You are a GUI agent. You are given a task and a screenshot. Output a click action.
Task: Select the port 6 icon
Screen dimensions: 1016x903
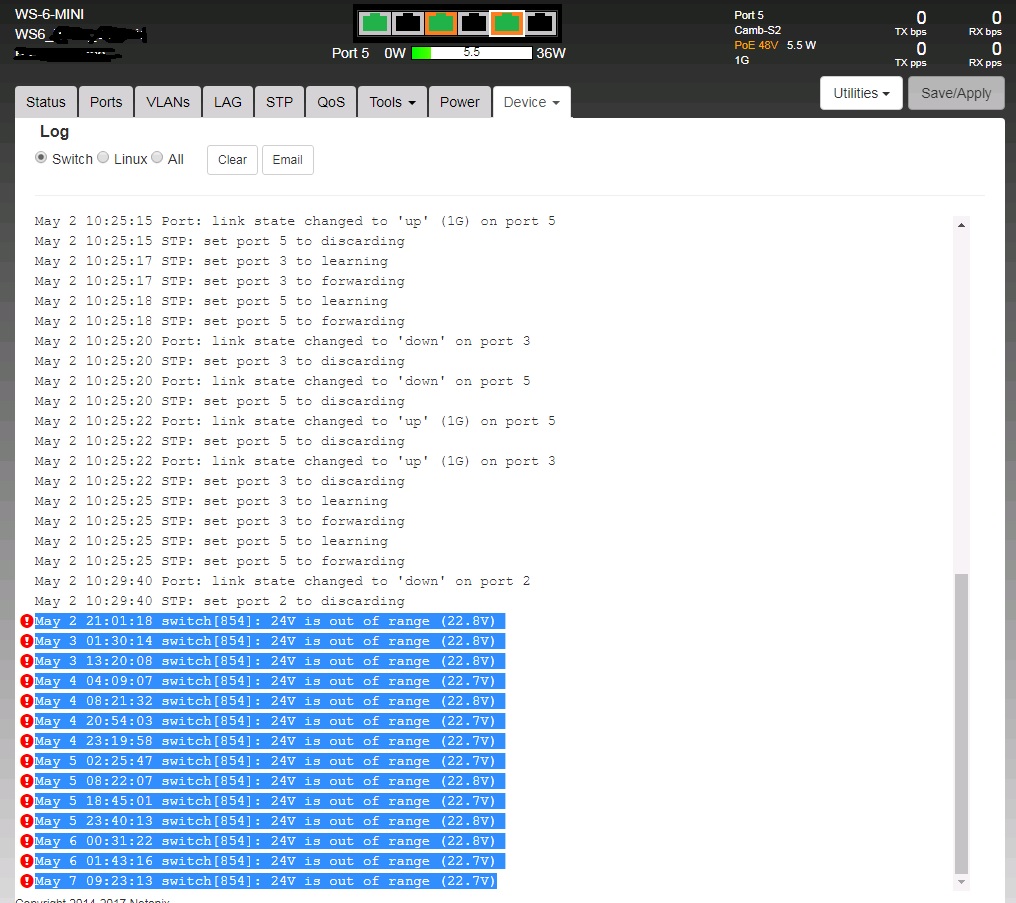pos(540,23)
